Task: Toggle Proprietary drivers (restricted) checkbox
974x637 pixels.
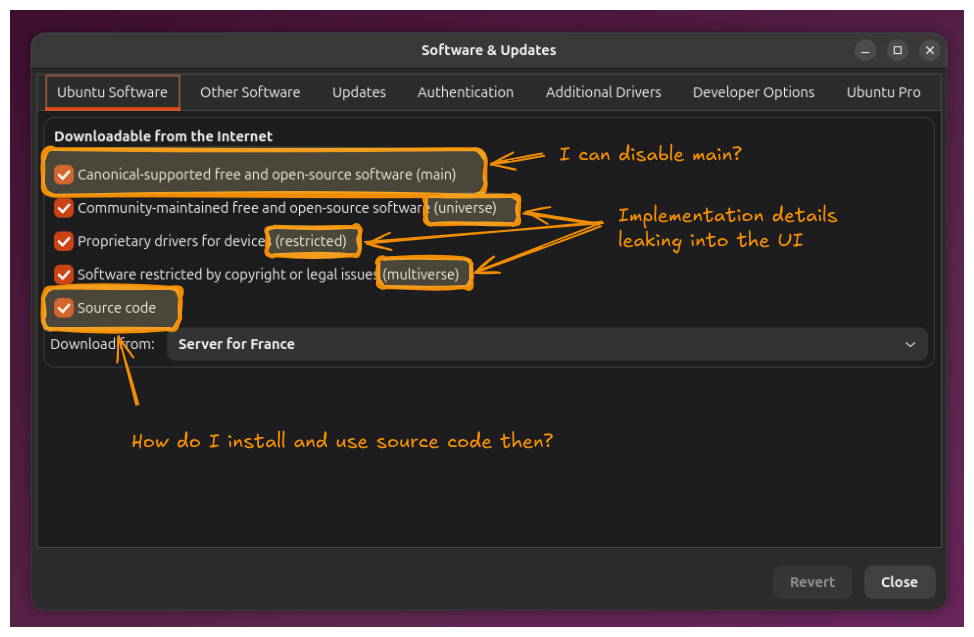Action: (x=64, y=241)
